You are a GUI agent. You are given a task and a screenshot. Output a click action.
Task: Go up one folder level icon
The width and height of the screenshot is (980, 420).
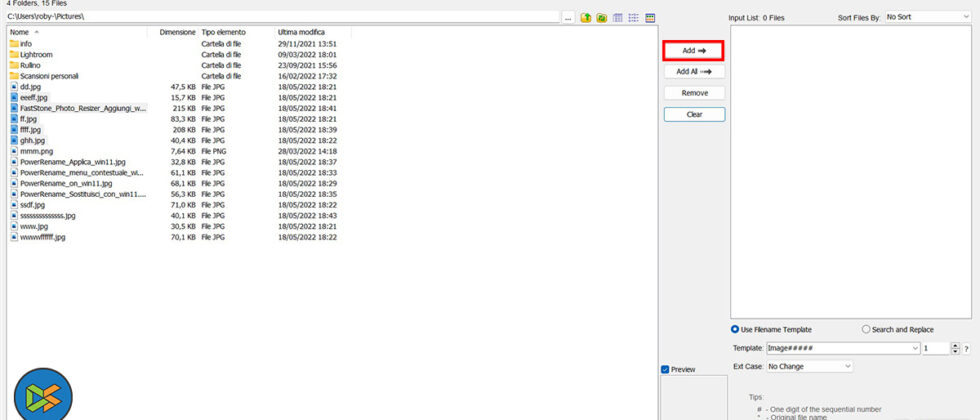(x=586, y=18)
